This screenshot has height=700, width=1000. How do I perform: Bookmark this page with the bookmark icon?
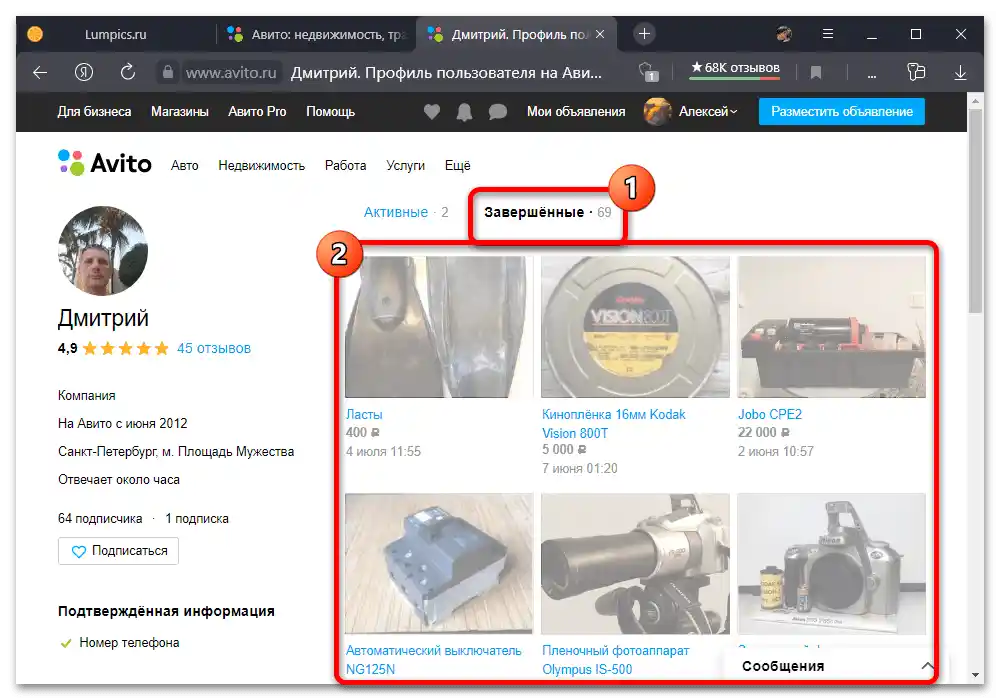816,73
